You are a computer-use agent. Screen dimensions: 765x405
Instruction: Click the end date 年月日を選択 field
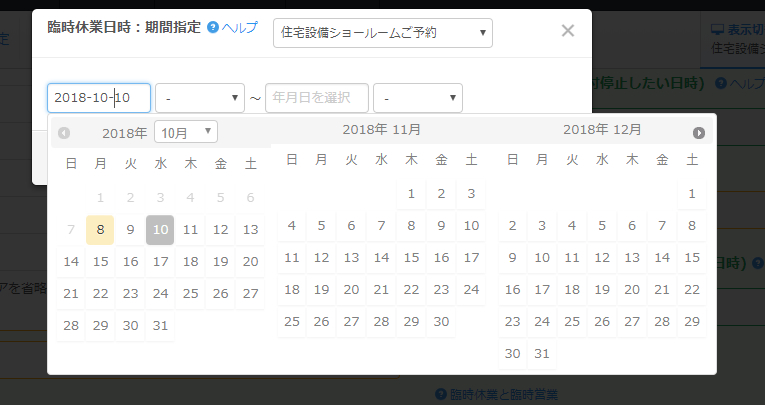[316, 98]
